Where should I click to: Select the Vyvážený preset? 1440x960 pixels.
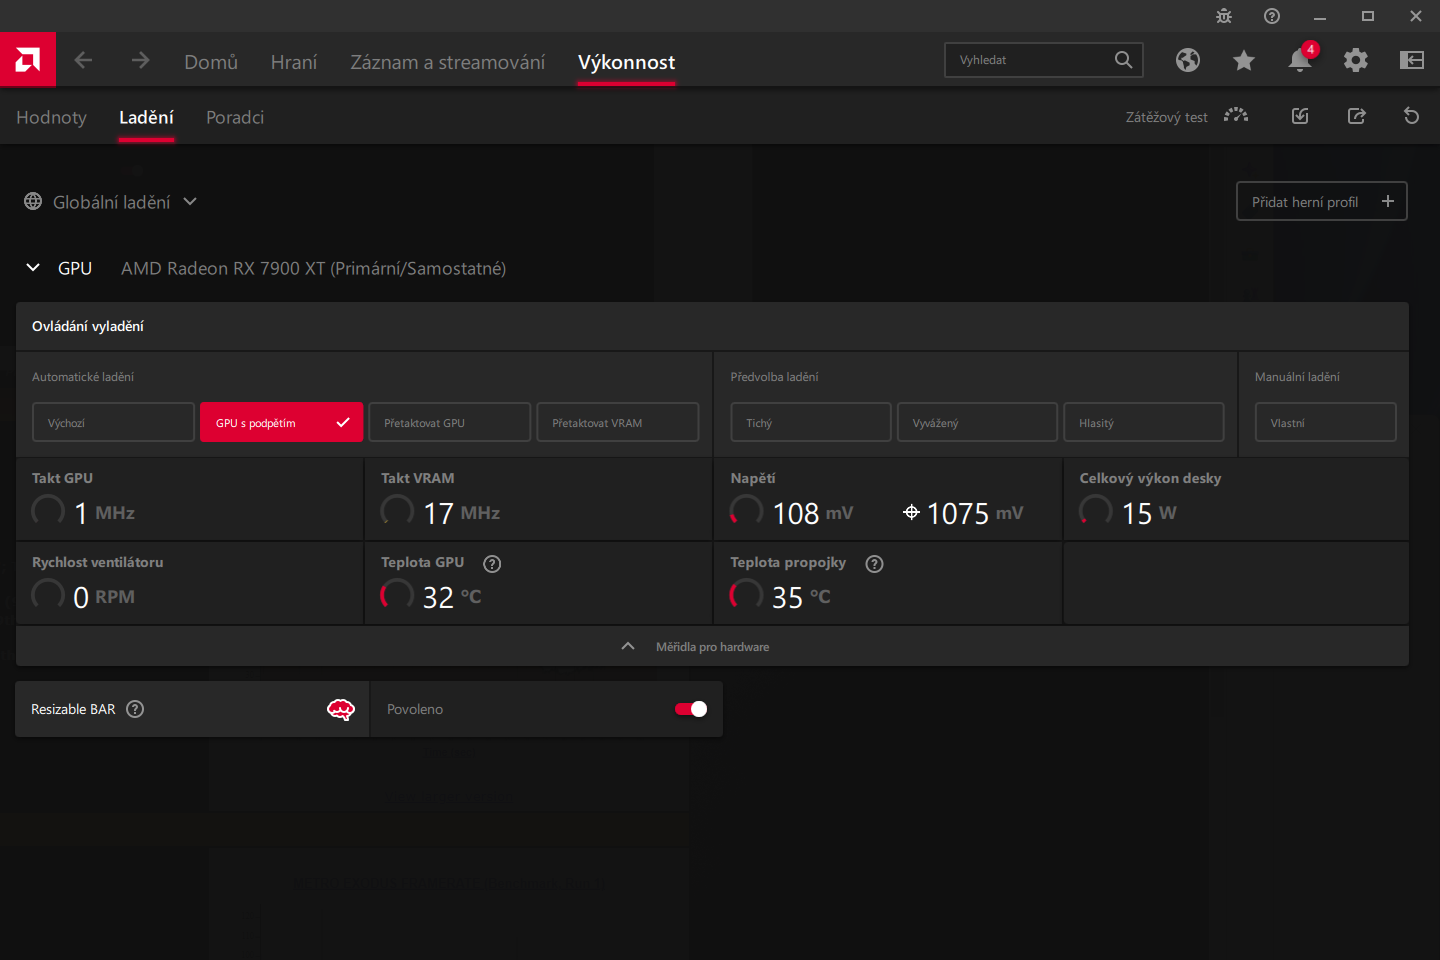point(977,422)
